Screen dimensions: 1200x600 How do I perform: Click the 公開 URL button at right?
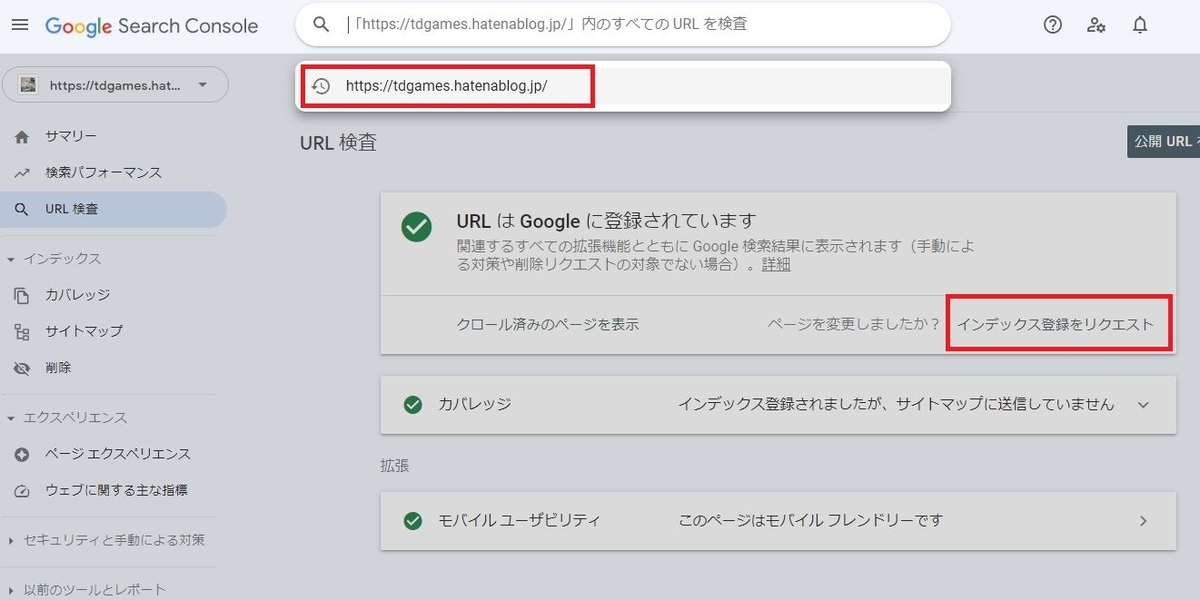pos(1163,141)
